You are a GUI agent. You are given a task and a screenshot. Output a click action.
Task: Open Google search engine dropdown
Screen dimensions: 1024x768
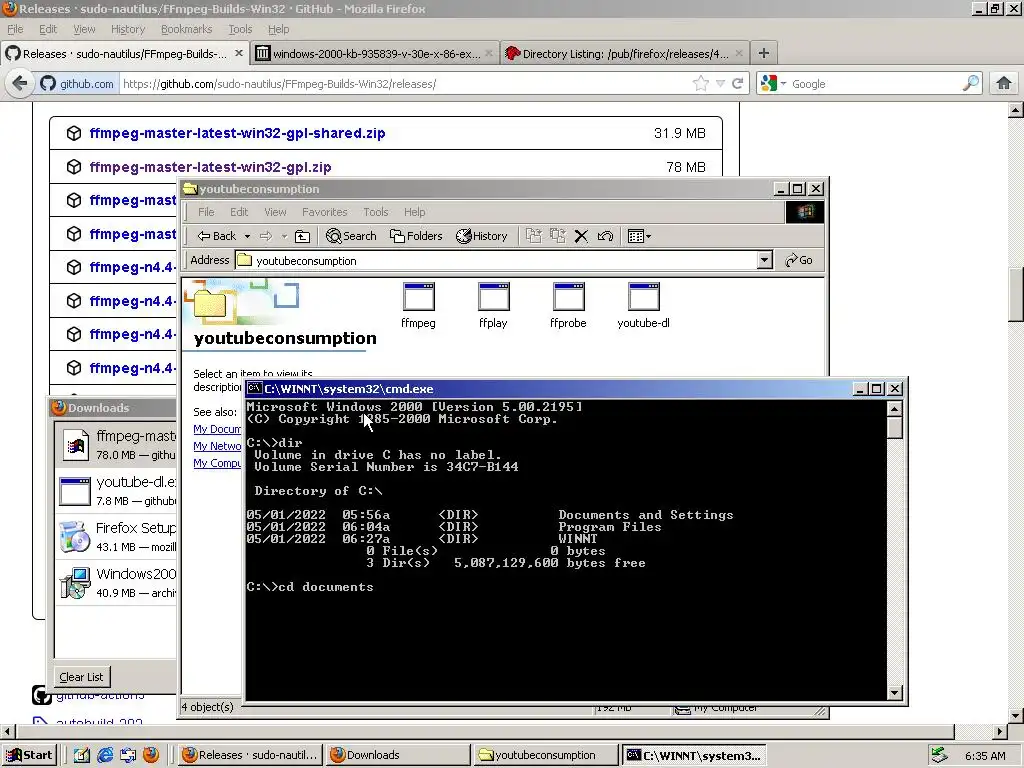click(x=773, y=84)
